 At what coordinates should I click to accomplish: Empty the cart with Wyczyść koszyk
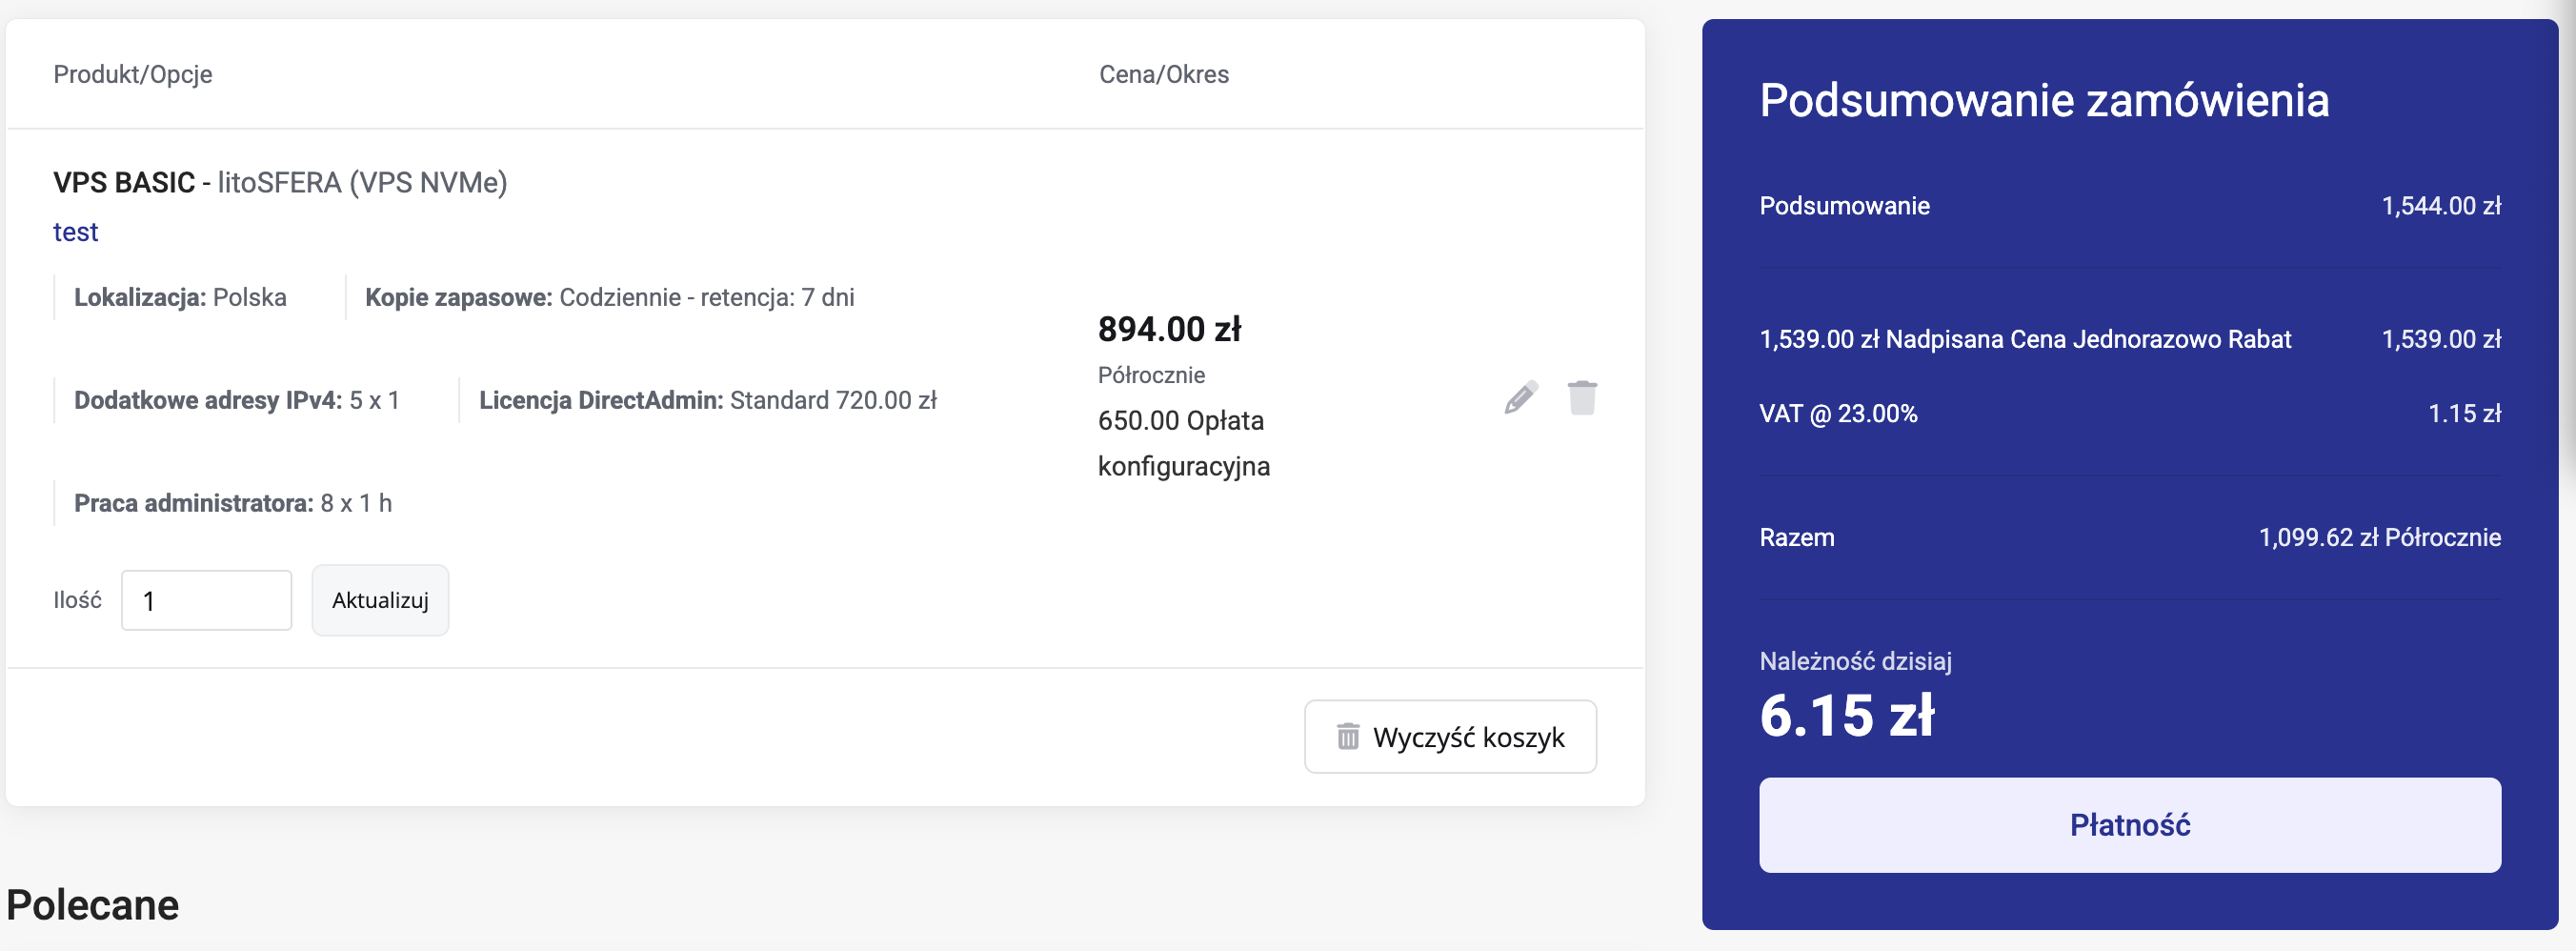[1450, 737]
